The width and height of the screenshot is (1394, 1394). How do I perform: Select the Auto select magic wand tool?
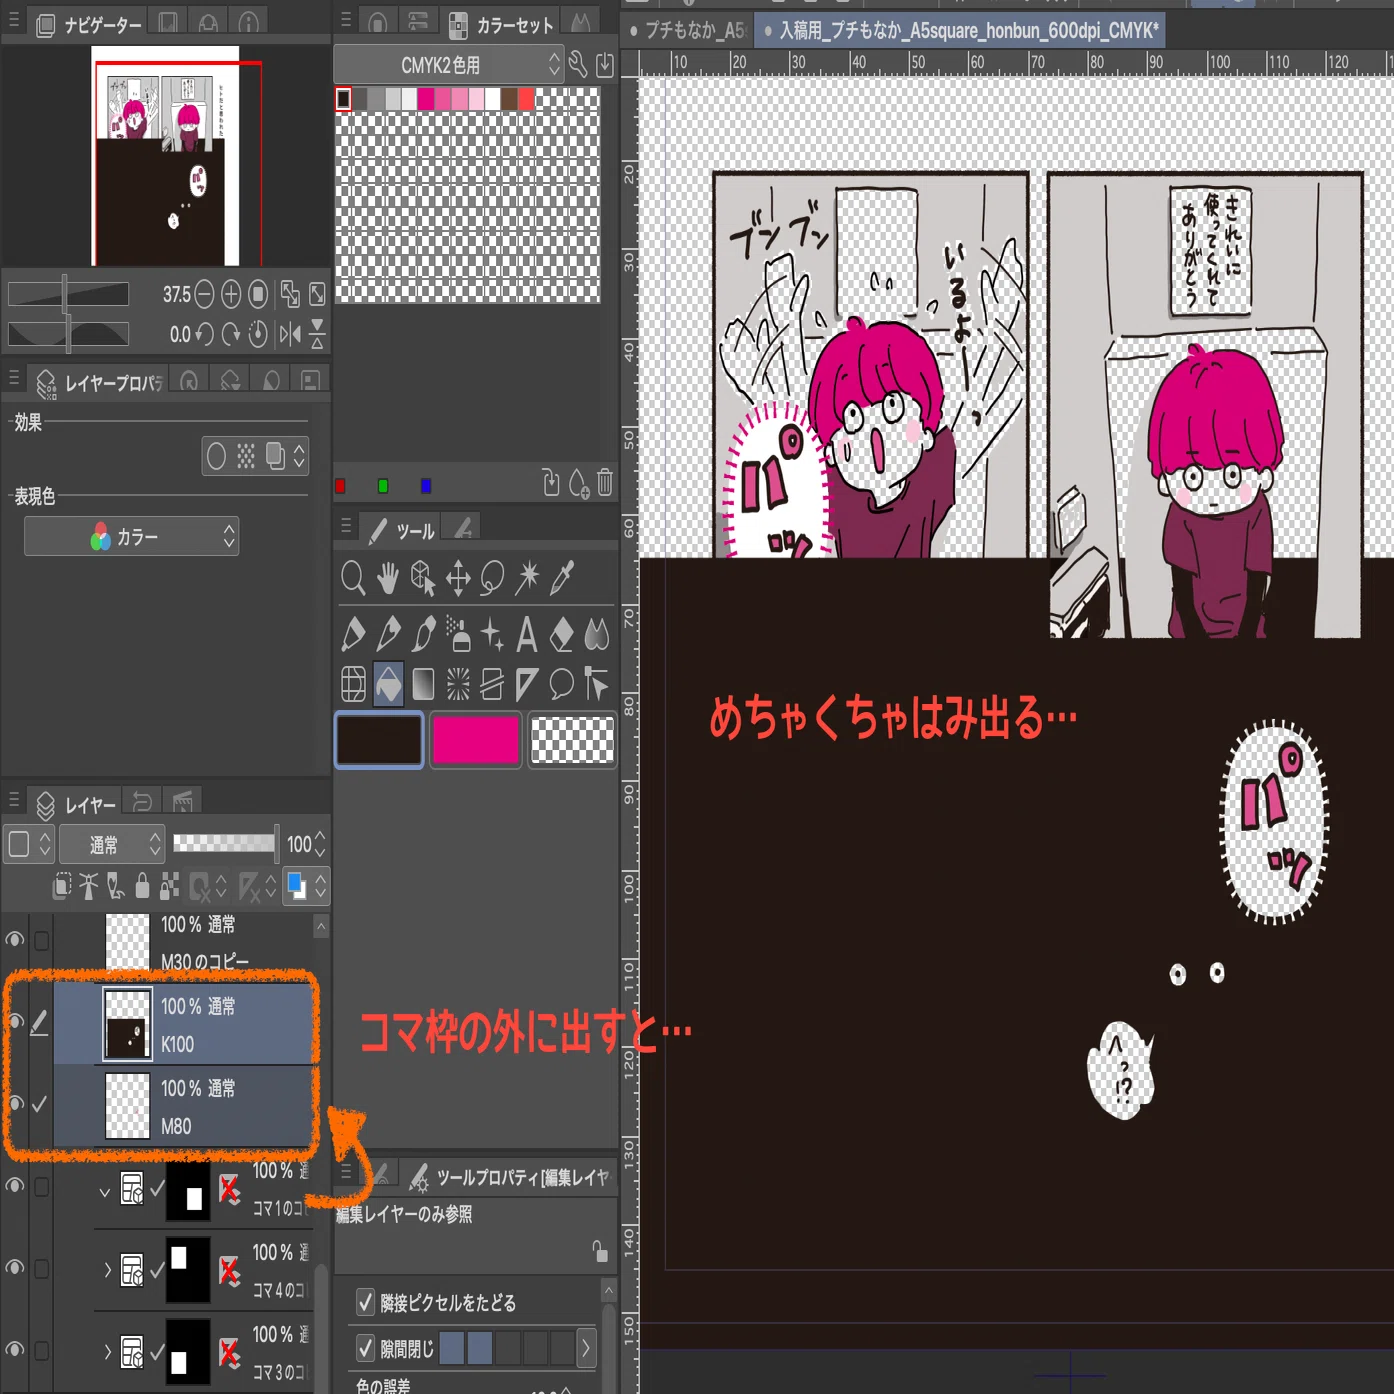point(527,578)
